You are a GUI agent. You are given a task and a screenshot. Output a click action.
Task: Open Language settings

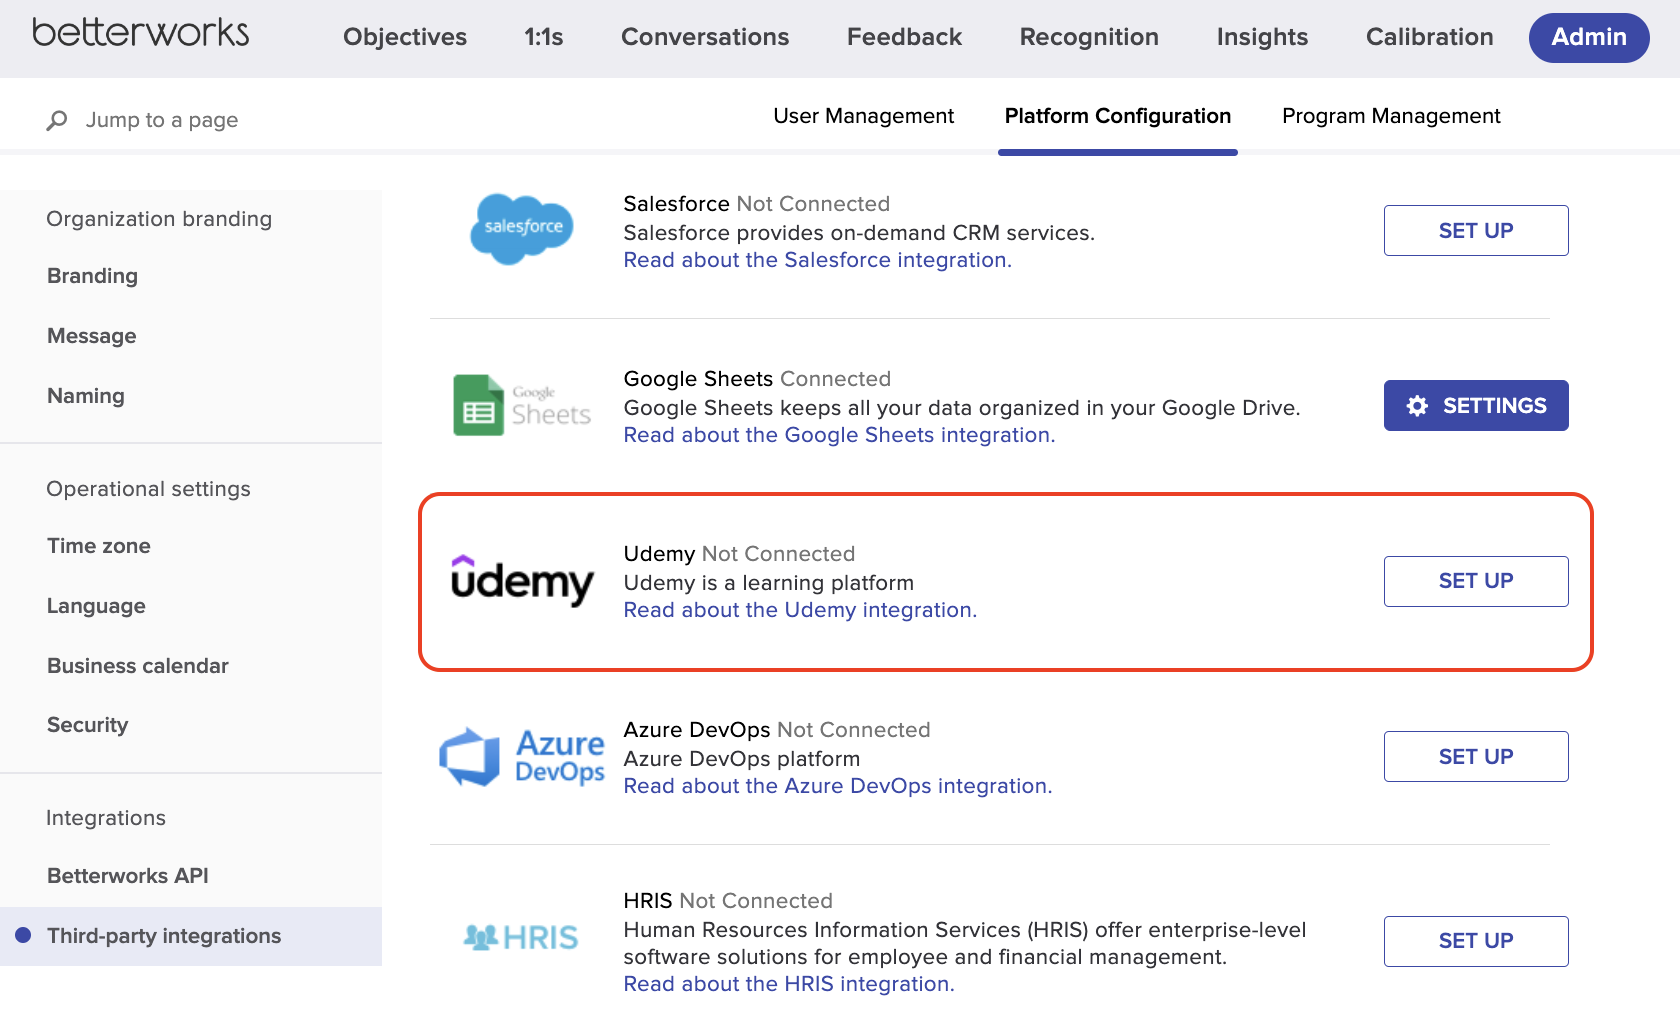tap(96, 606)
